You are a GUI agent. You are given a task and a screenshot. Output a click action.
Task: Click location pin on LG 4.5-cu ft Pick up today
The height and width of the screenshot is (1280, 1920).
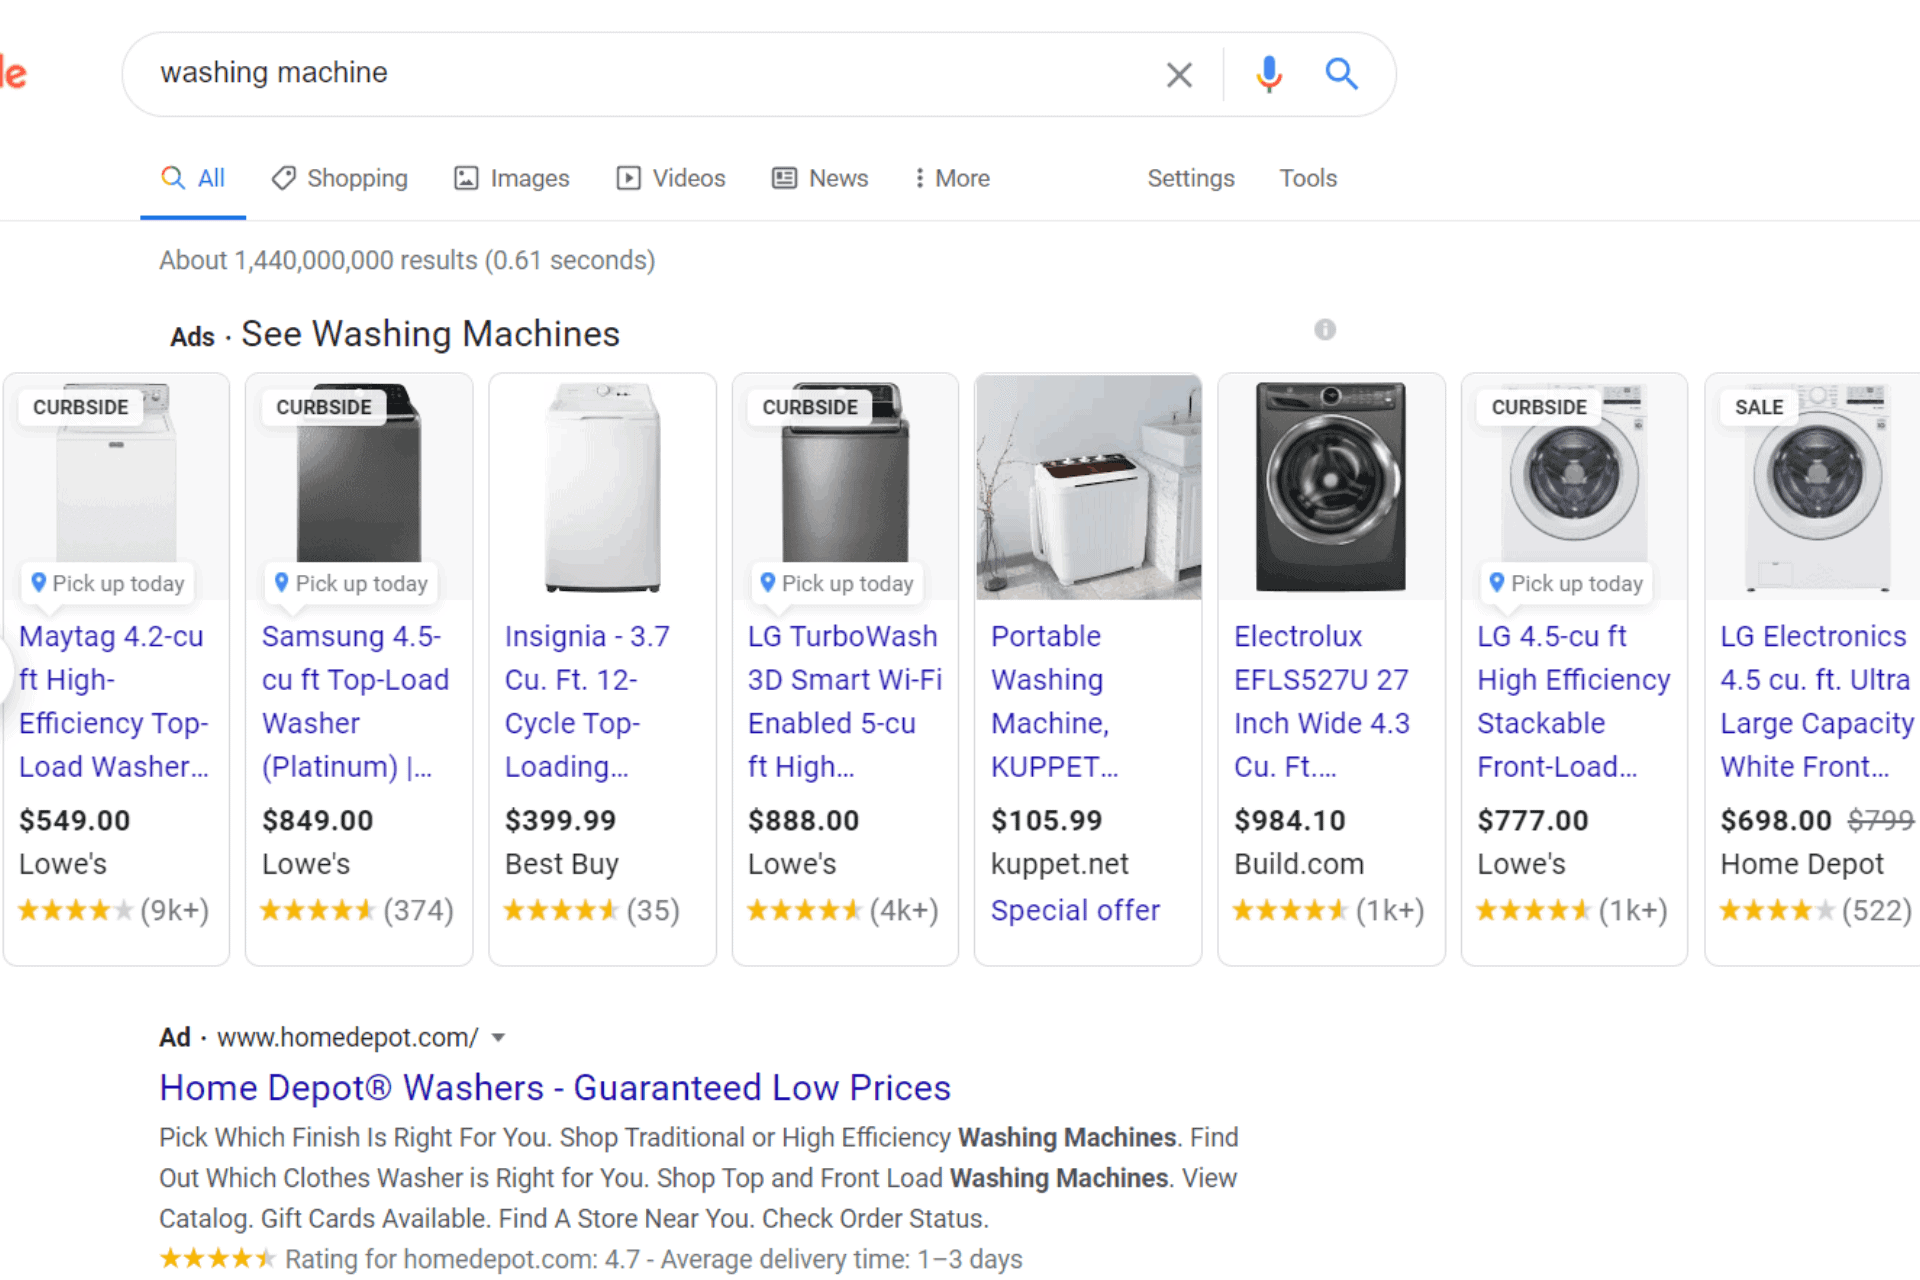coord(1497,582)
